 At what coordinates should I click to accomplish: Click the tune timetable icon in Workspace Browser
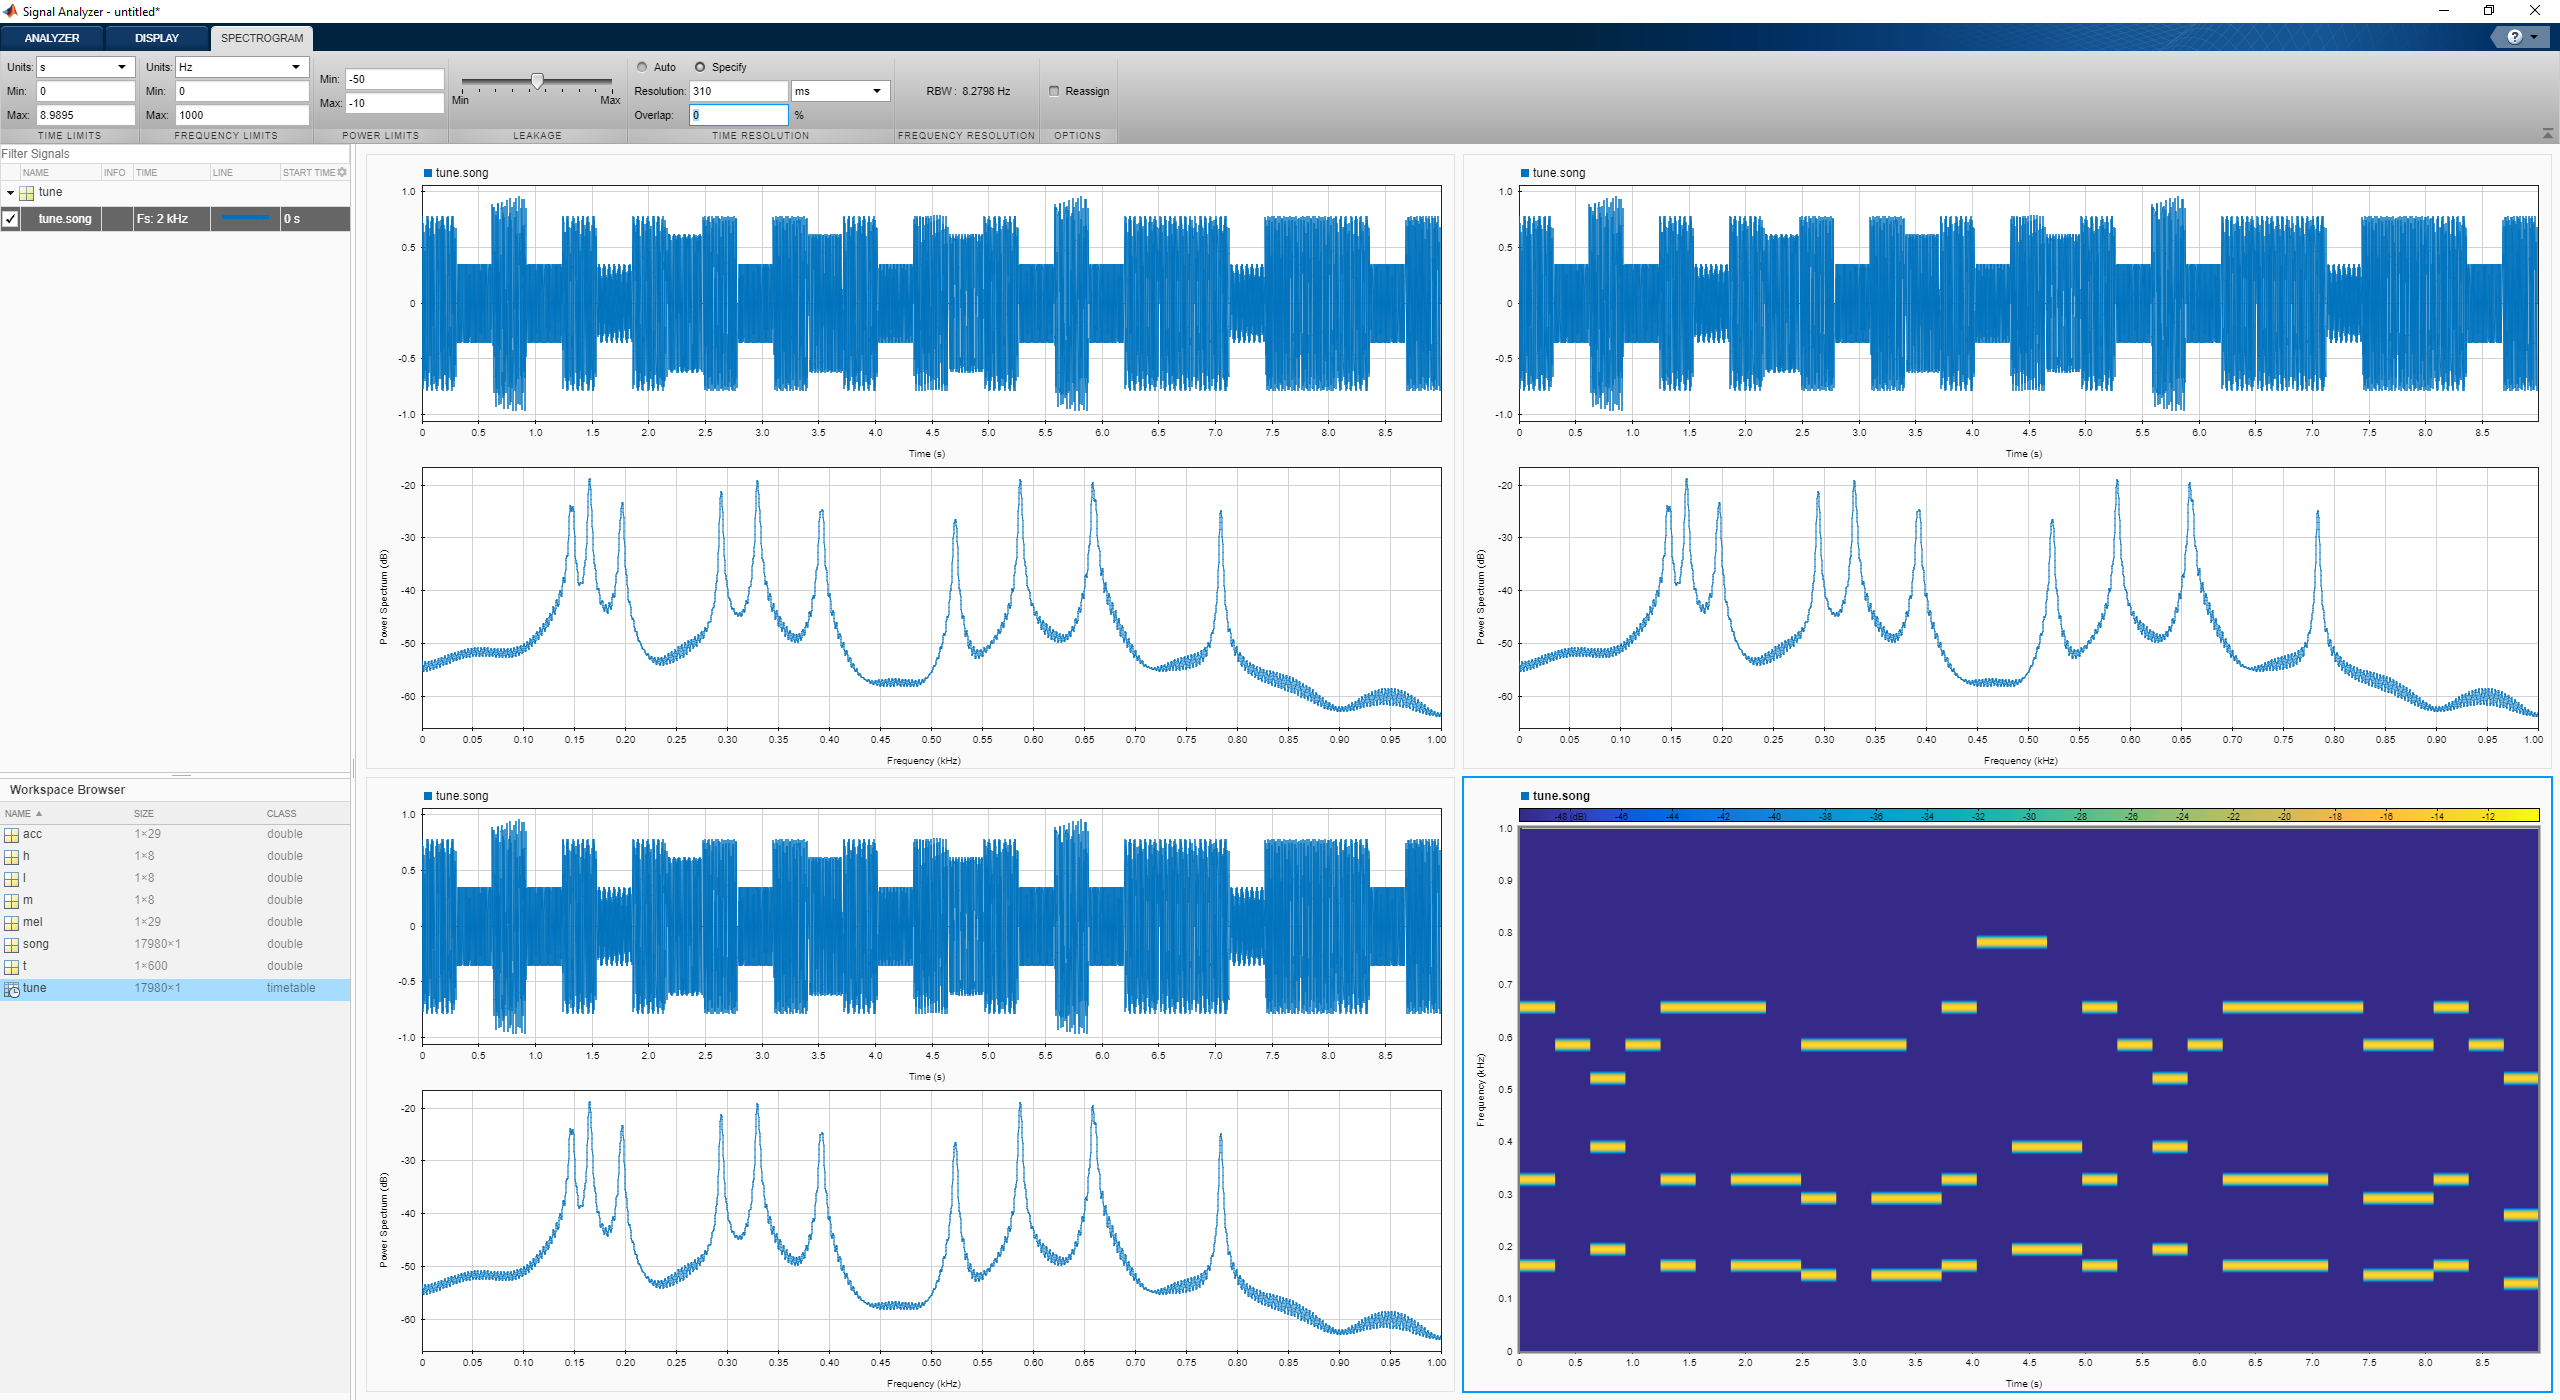click(12, 989)
